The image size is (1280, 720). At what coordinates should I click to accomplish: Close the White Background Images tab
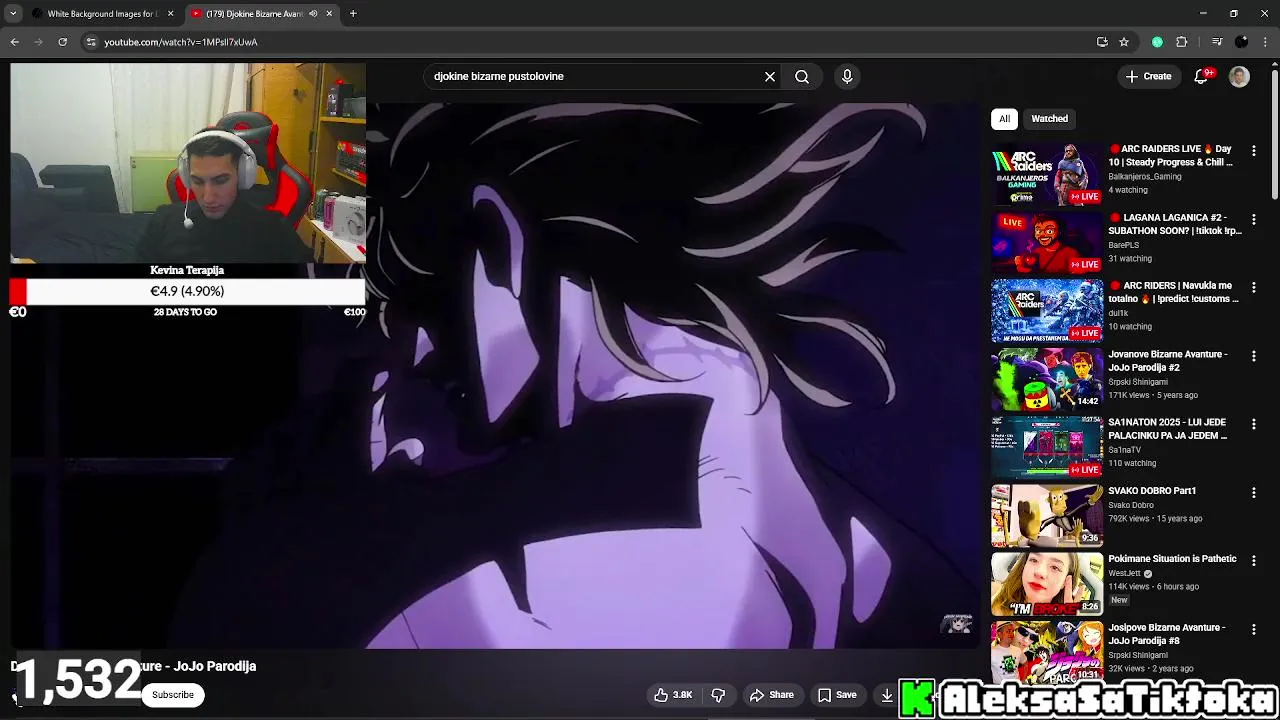pyautogui.click(x=170, y=14)
